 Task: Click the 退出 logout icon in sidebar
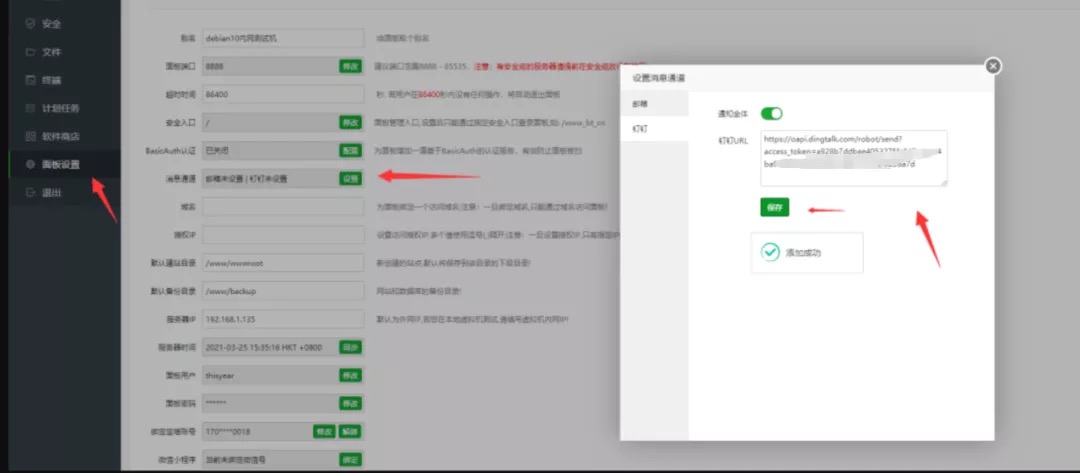point(30,192)
